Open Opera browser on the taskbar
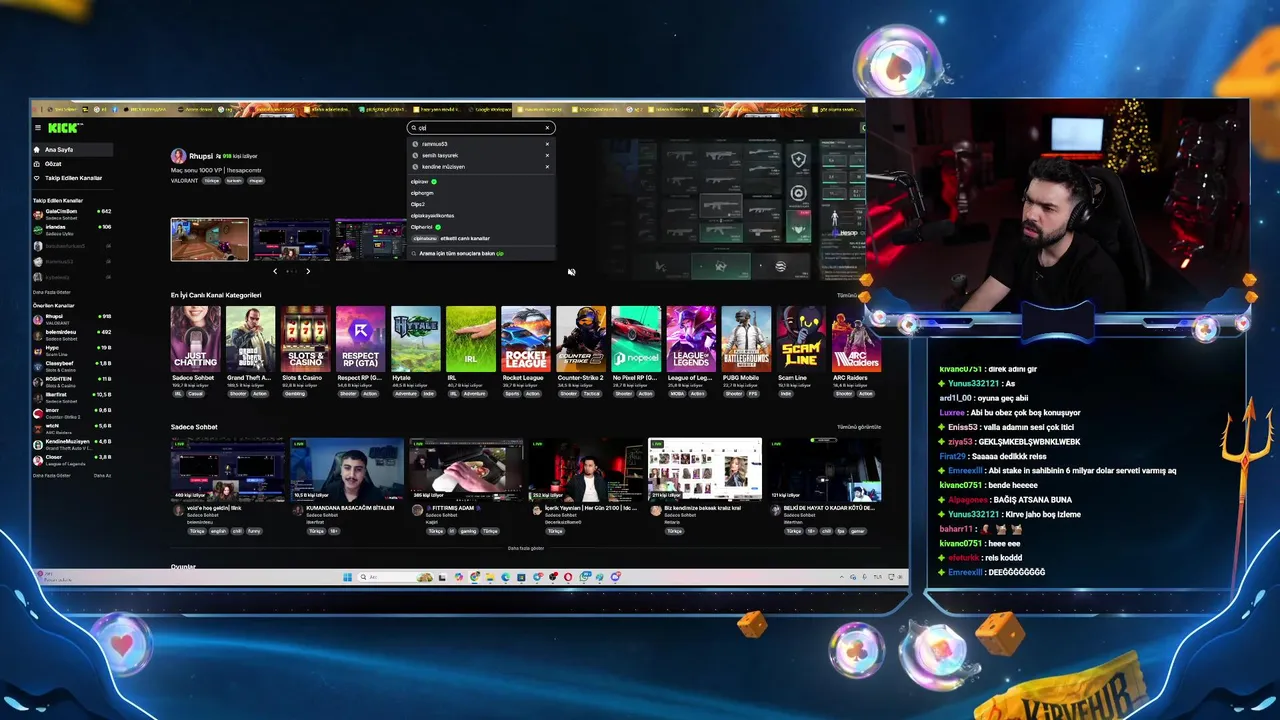The image size is (1280, 720). 568,577
